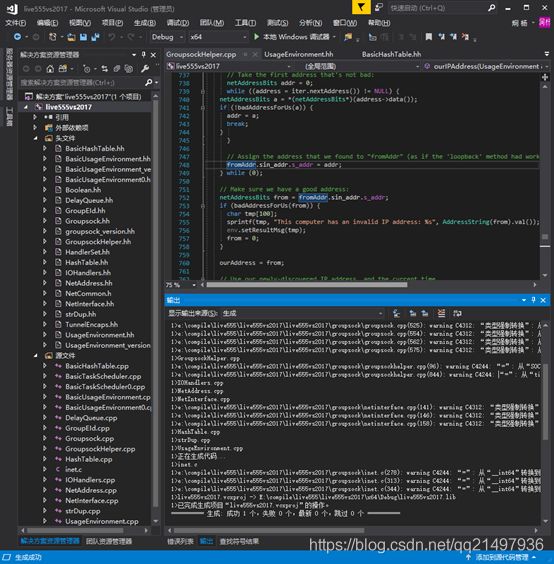The width and height of the screenshot is (554, 564).
Task: Click the notifications flag icon
Action: 361,8
